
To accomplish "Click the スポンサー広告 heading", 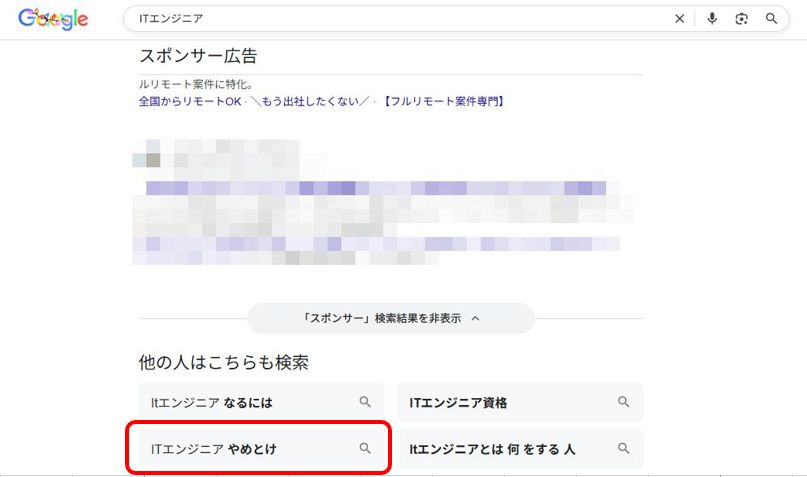I will [x=198, y=56].
